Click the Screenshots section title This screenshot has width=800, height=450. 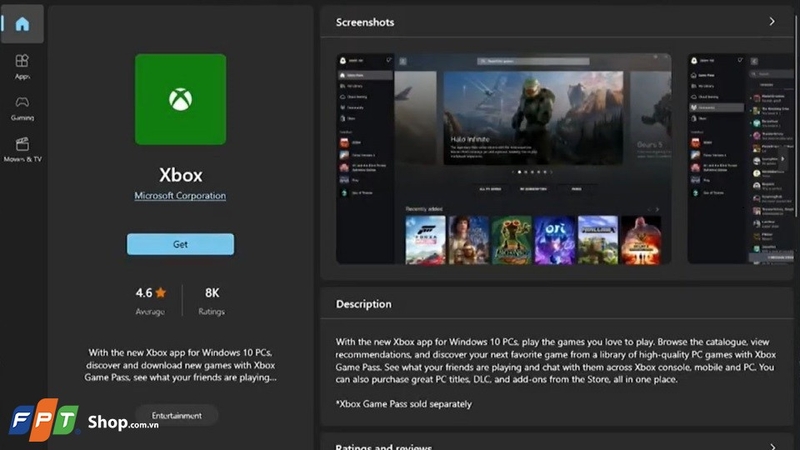click(365, 22)
